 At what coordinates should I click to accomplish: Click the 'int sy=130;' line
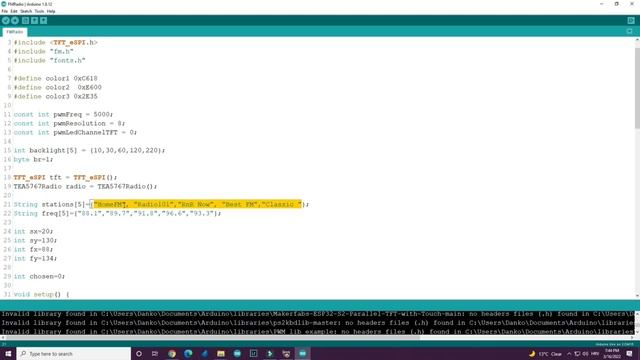click(36, 240)
